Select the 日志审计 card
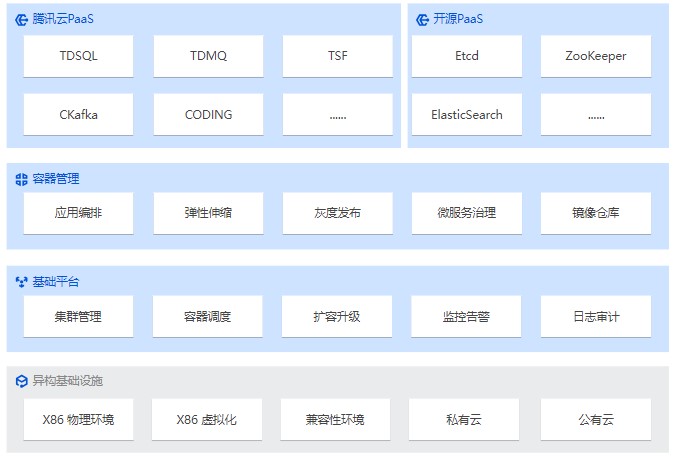Viewport: 677px width, 460px height. pos(596,317)
